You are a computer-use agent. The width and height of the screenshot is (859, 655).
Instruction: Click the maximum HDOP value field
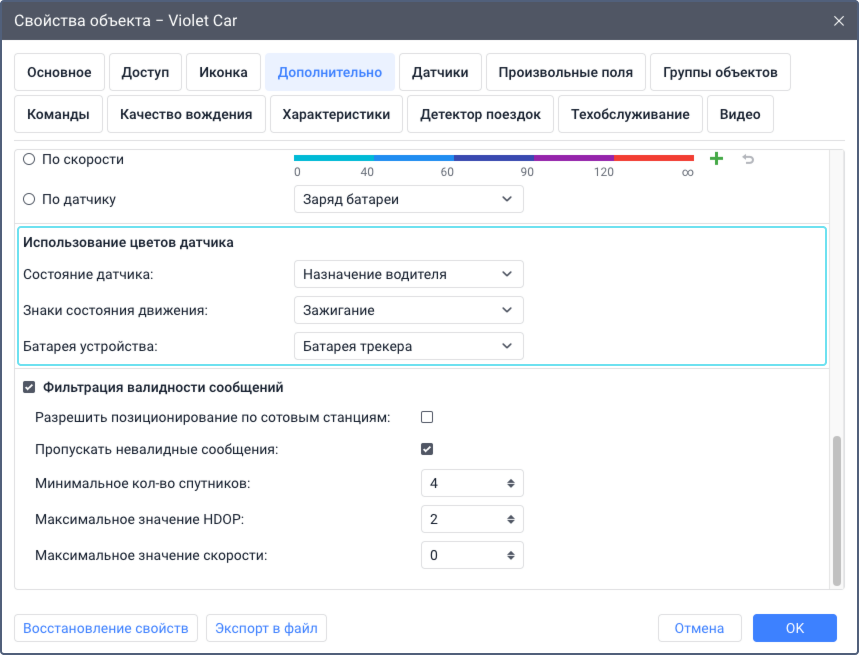(x=463, y=519)
